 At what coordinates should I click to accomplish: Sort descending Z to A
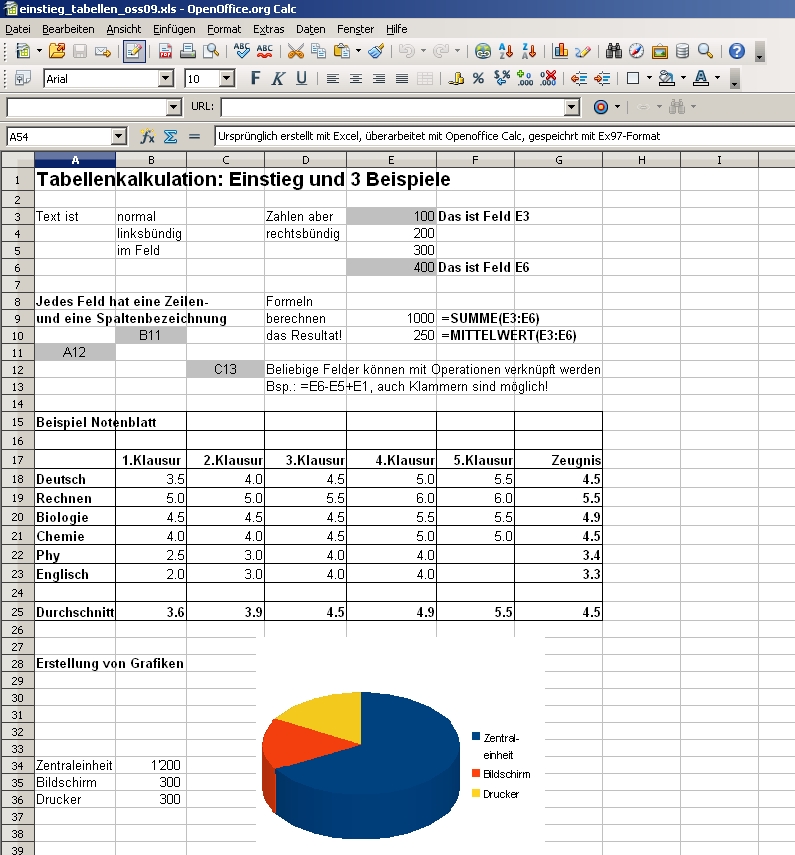tap(529, 51)
